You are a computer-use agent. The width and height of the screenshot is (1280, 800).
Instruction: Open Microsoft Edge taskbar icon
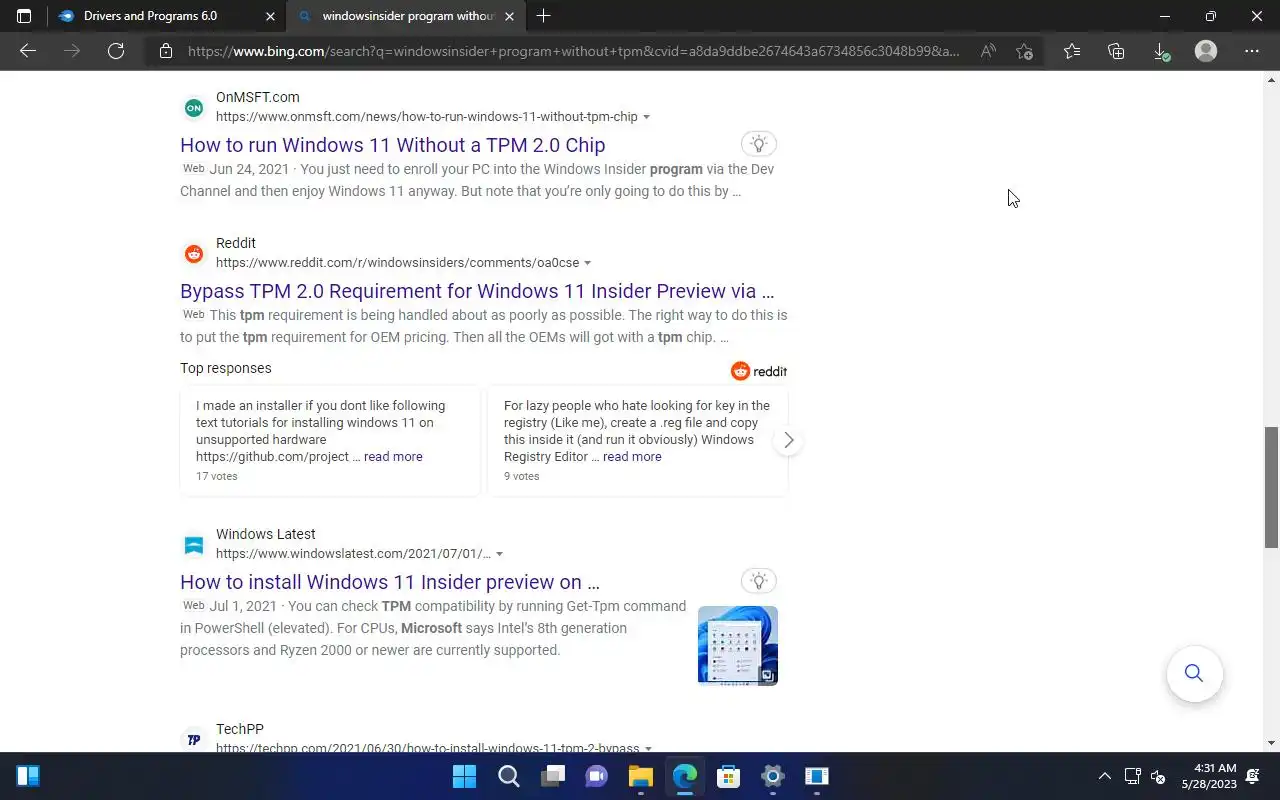685,776
